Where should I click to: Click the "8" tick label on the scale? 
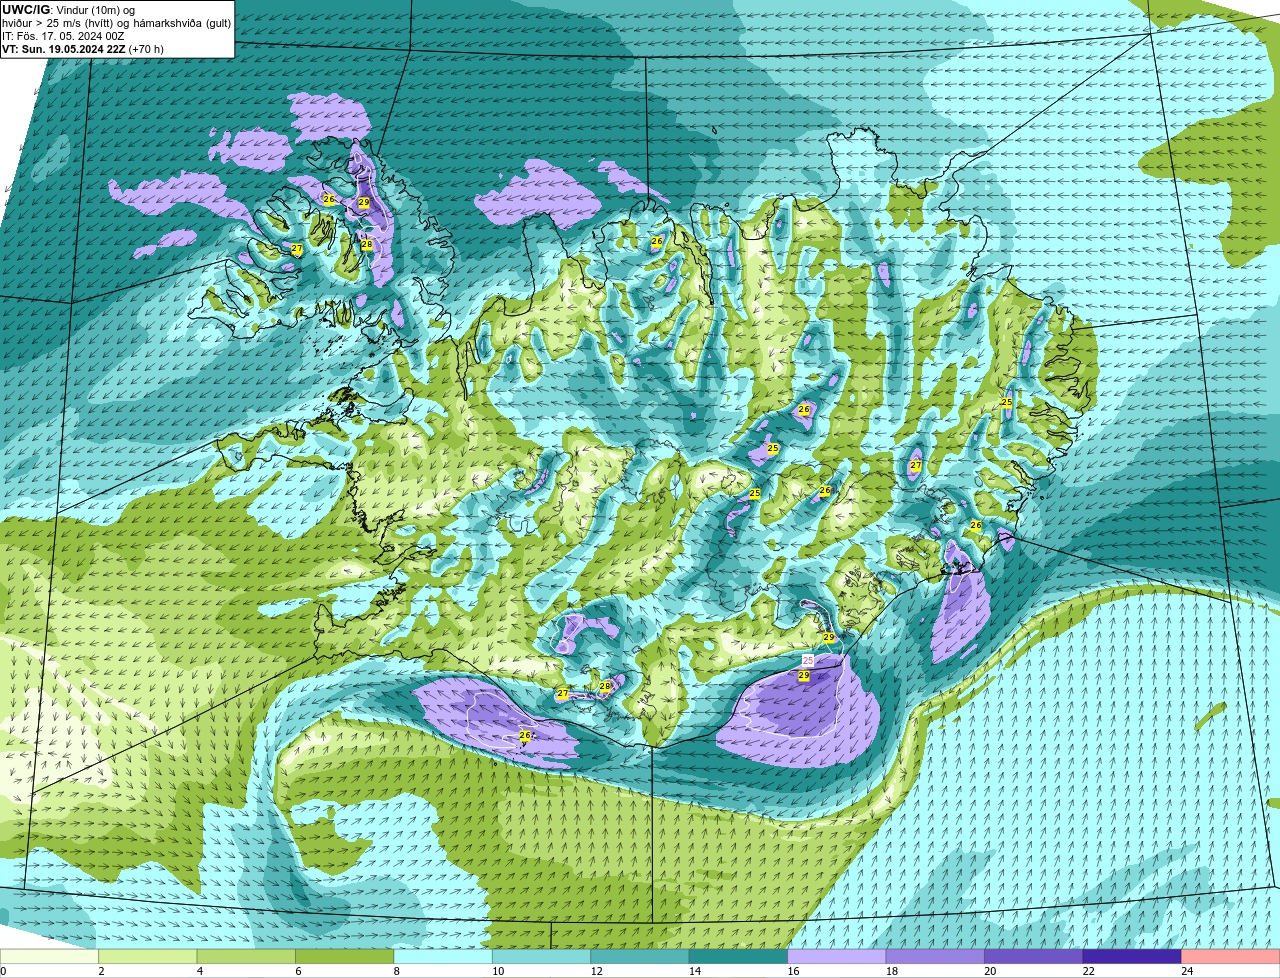tap(396, 971)
